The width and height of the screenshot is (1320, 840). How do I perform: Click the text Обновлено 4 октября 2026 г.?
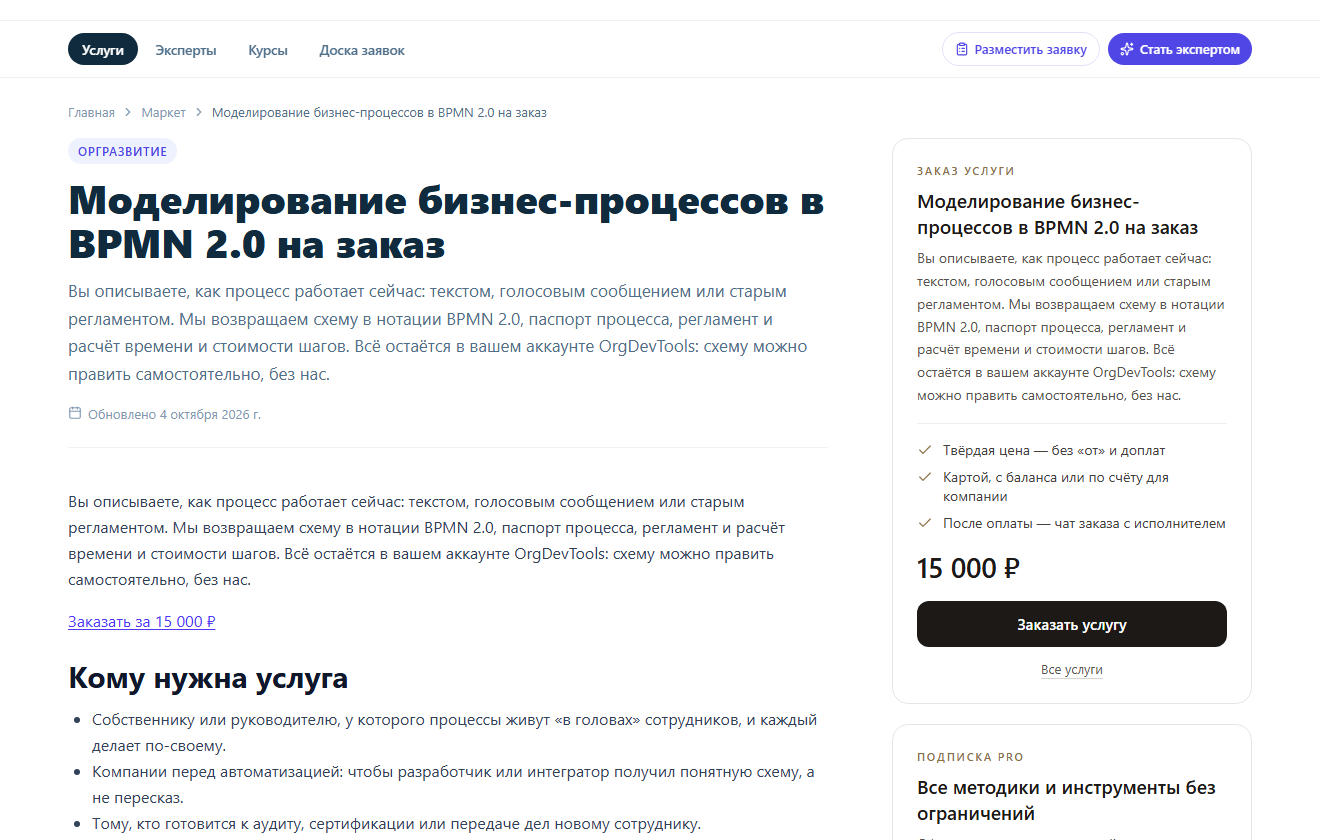[174, 414]
